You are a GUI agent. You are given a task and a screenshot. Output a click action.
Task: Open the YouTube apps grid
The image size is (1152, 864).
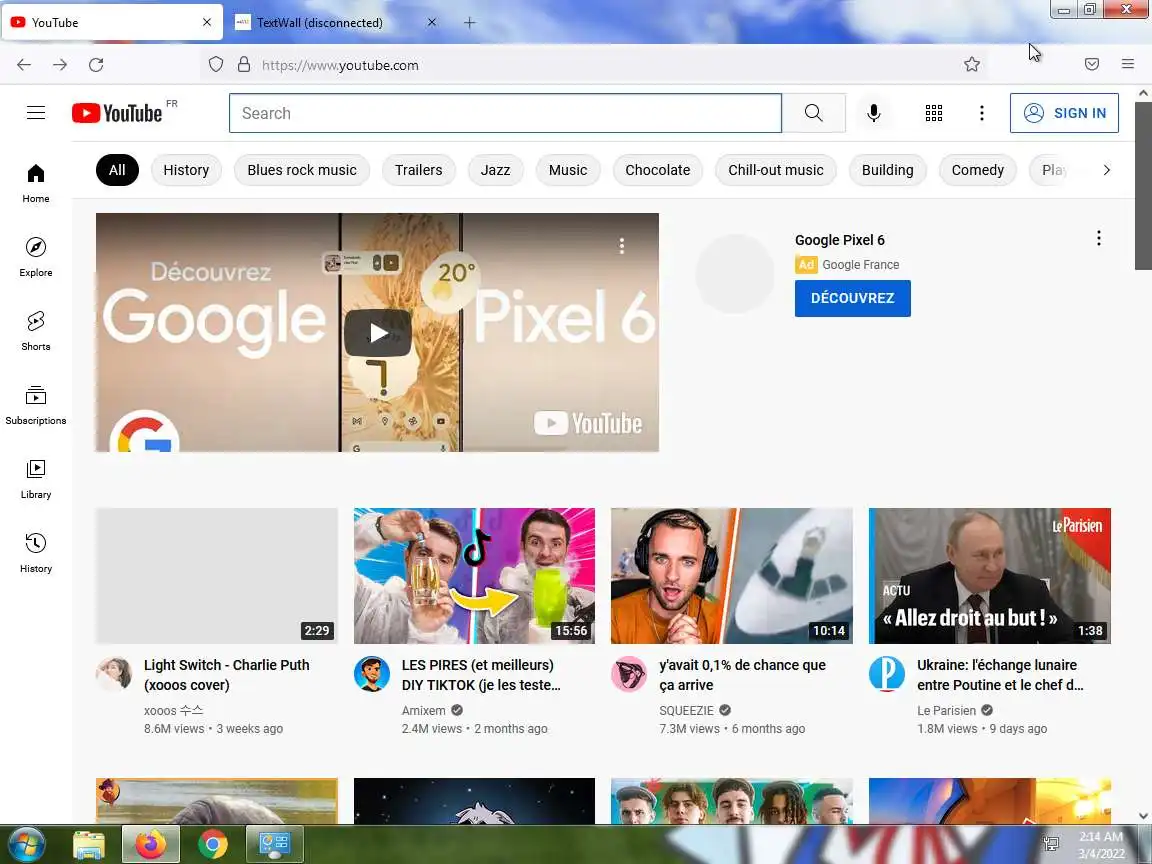(934, 113)
